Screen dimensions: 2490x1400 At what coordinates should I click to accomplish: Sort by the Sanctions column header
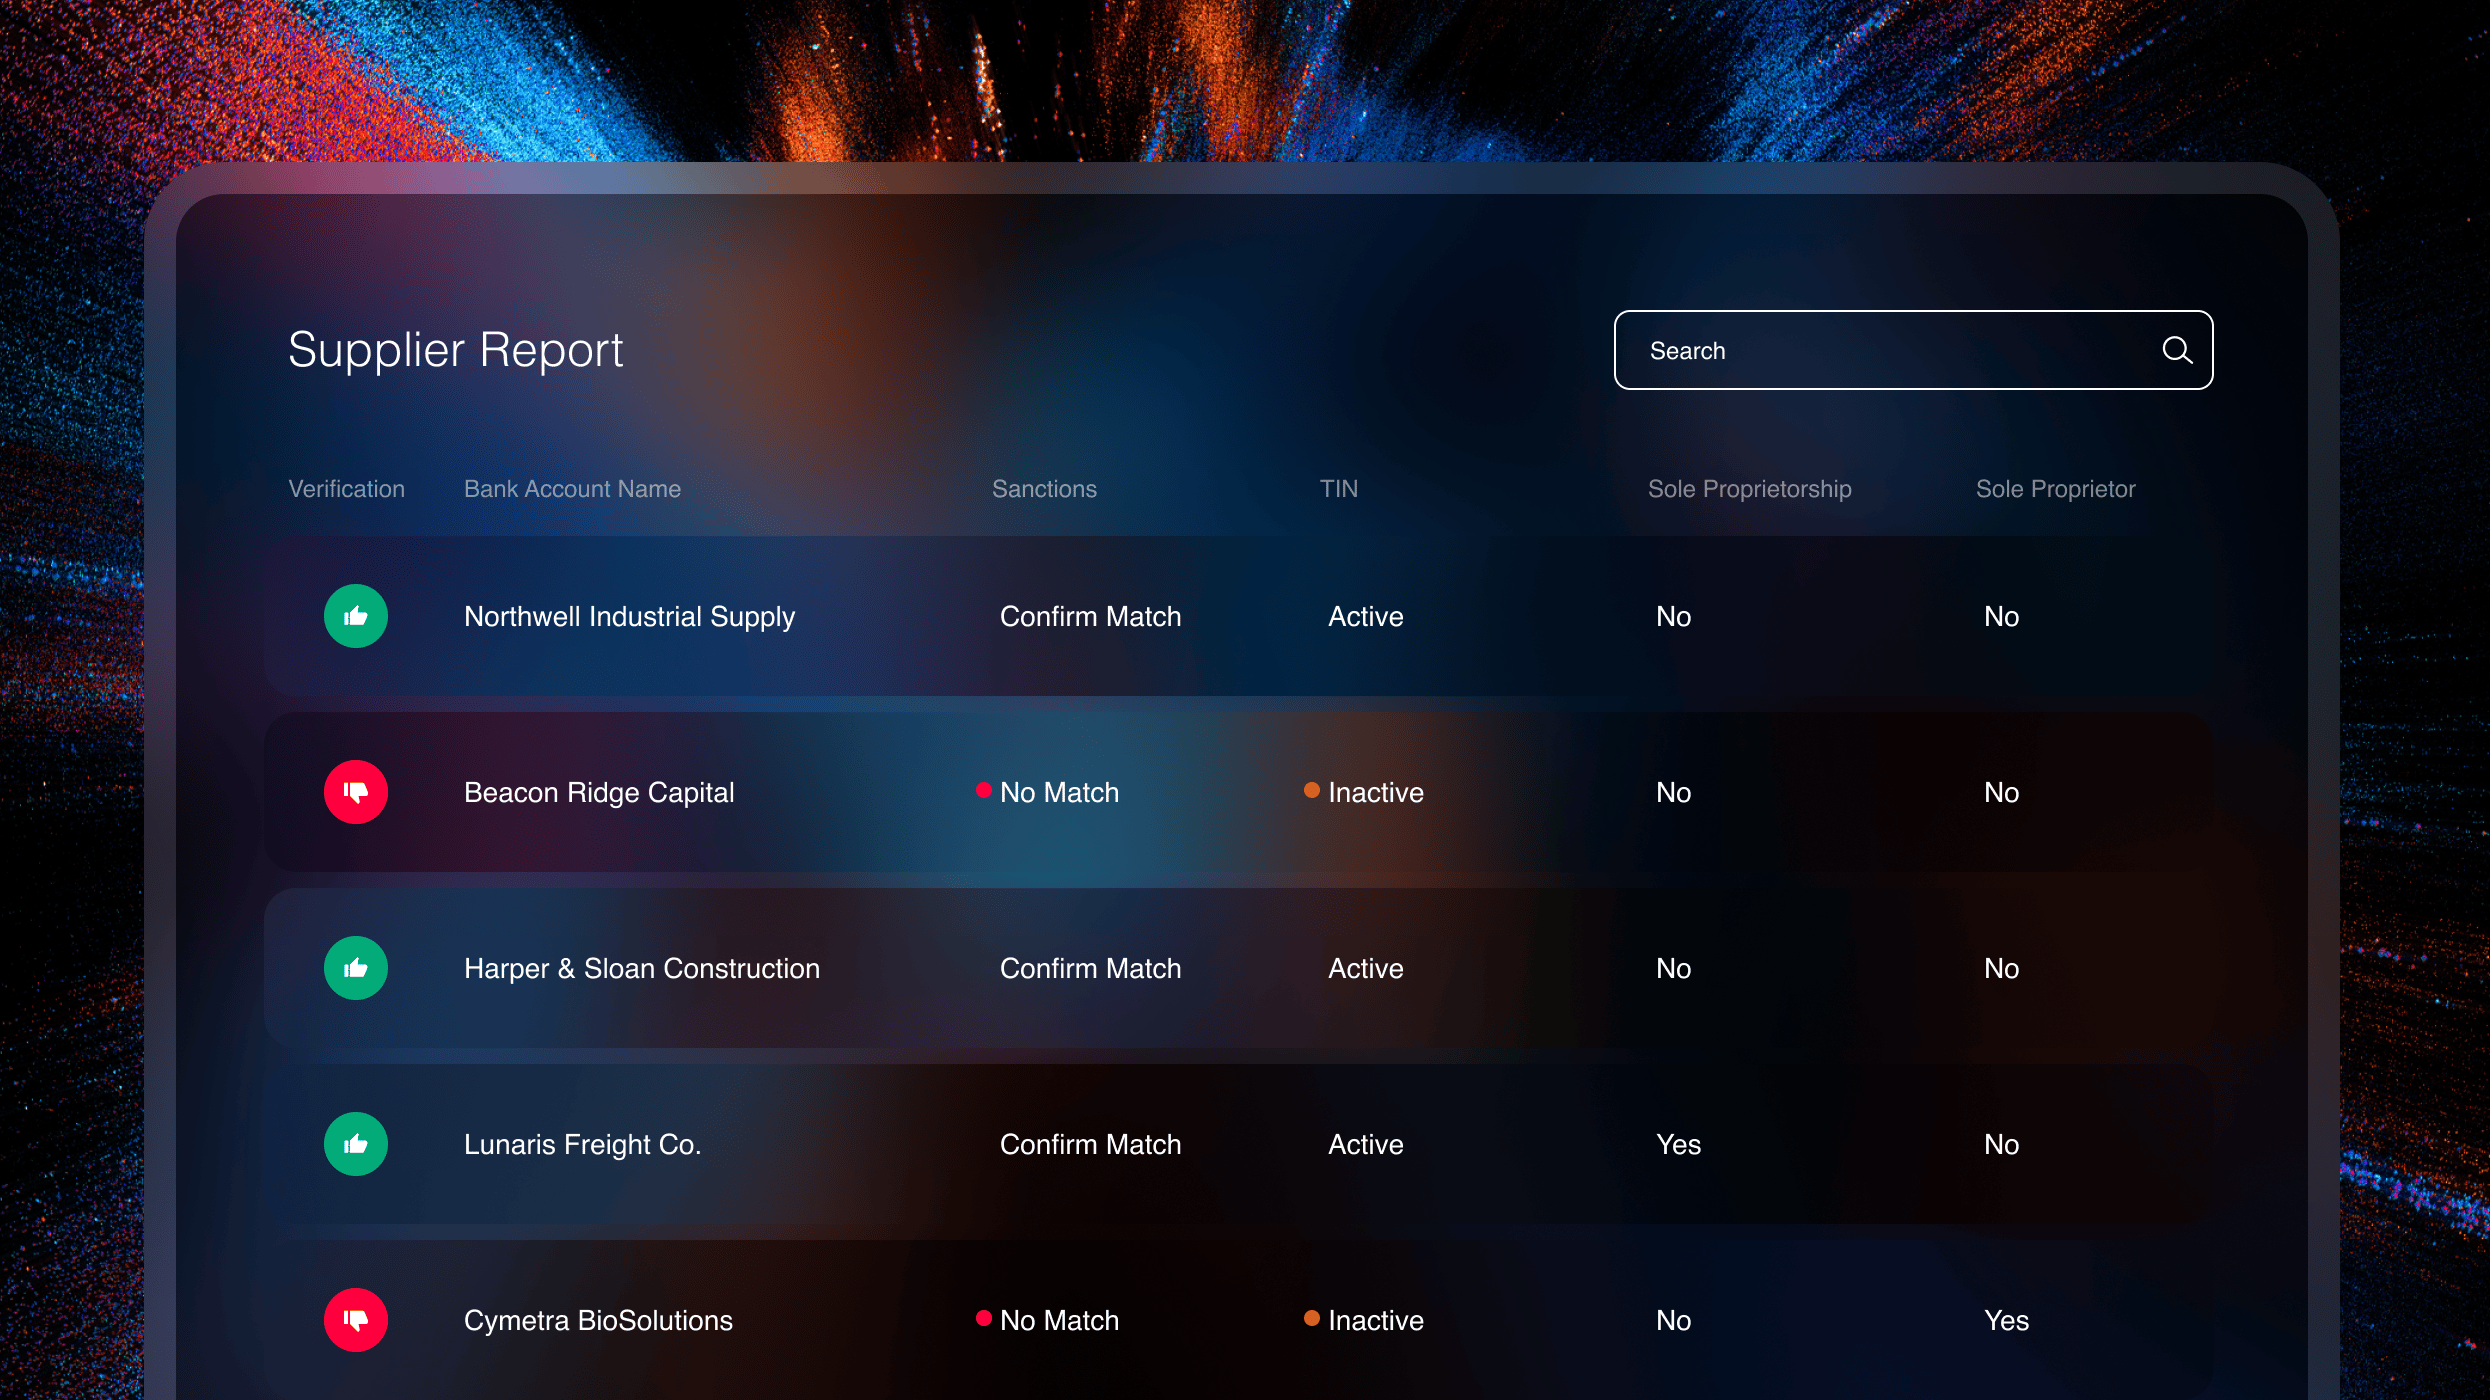[1044, 489]
